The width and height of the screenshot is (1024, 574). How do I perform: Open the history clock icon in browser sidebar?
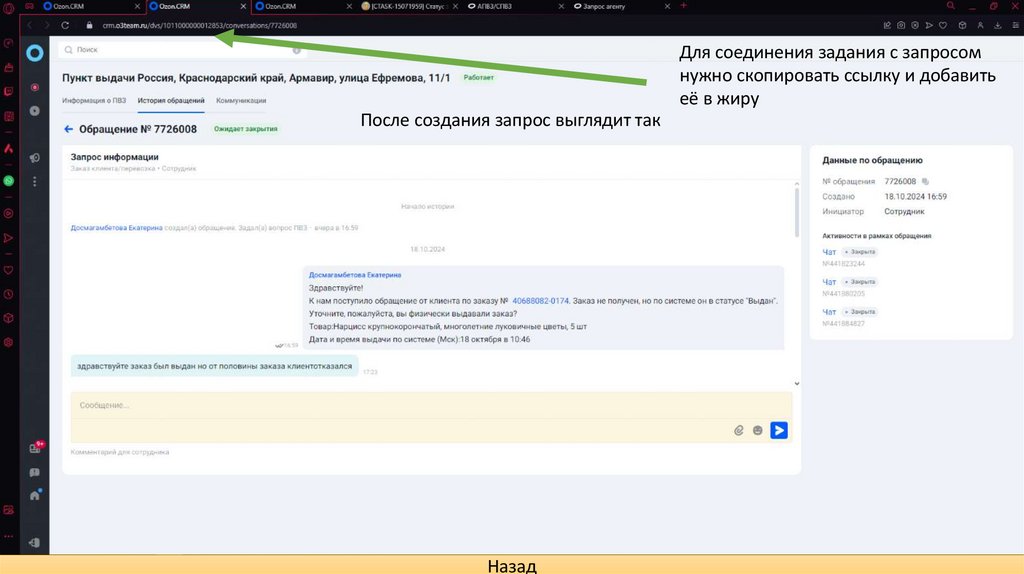coord(8,295)
